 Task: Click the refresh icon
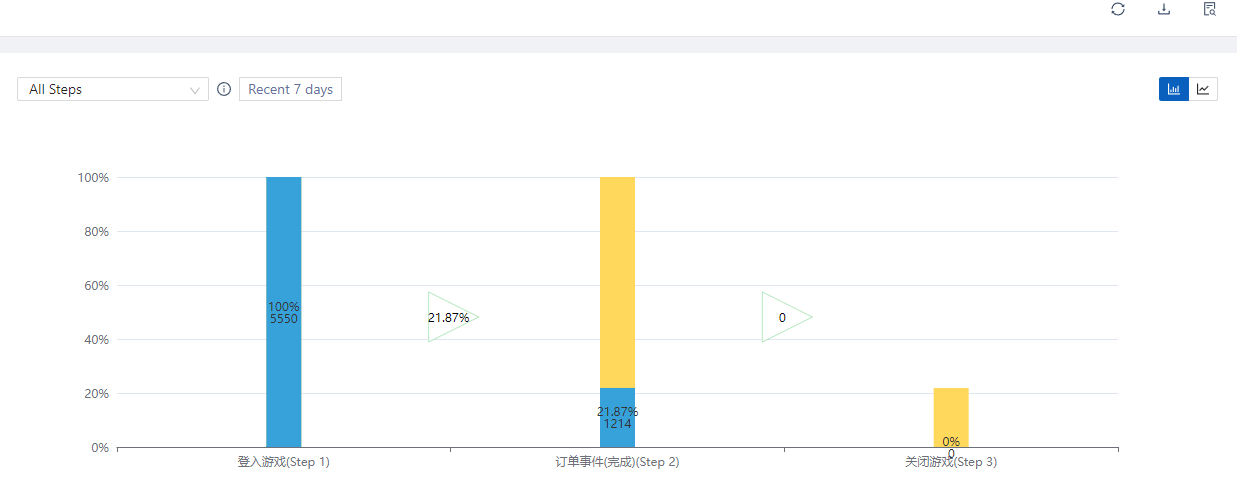pyautogui.click(x=1118, y=9)
